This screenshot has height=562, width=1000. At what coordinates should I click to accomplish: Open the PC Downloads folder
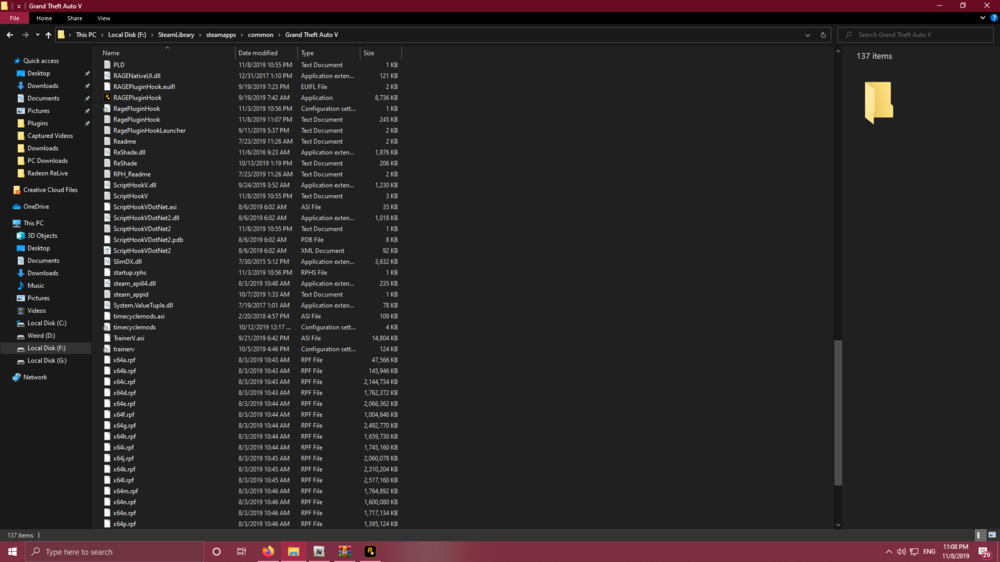47,161
